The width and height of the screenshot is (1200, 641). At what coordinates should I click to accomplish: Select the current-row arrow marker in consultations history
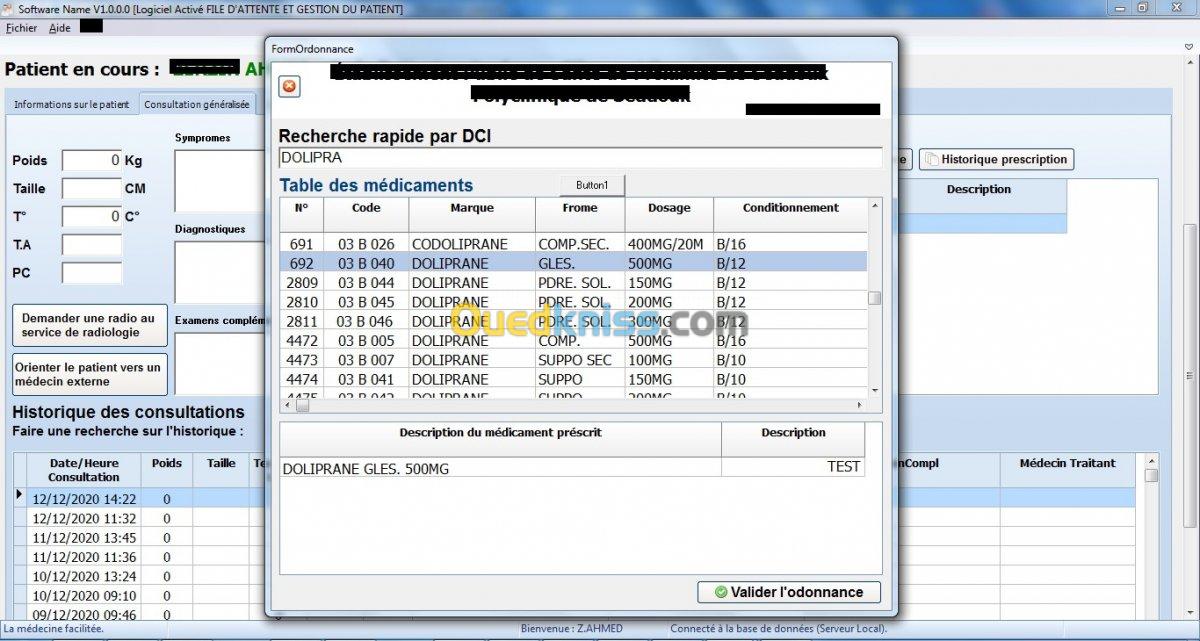(19, 495)
